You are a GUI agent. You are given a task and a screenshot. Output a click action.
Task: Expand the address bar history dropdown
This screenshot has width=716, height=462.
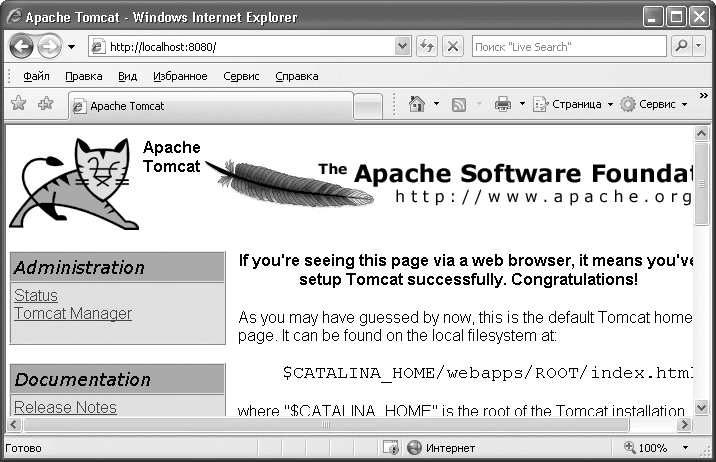click(402, 47)
